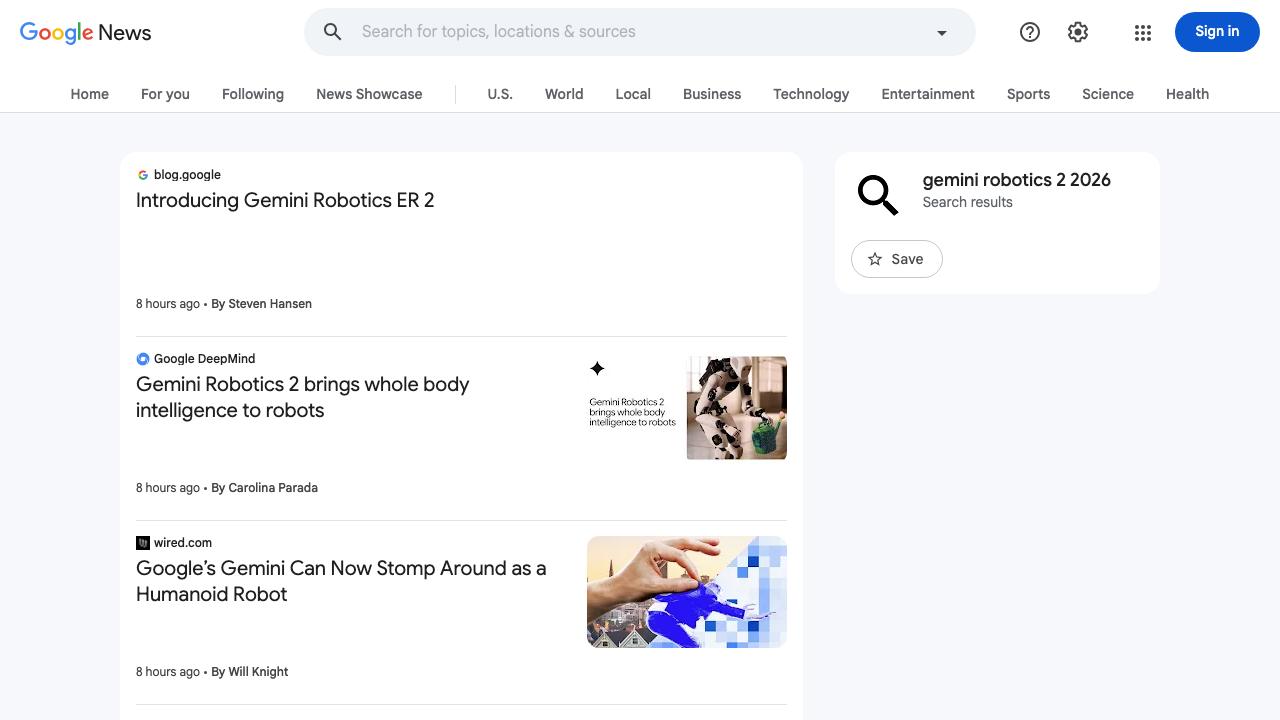Screen dimensions: 1280x720
Task: Click the Search results subtitle text
Action: [967, 202]
